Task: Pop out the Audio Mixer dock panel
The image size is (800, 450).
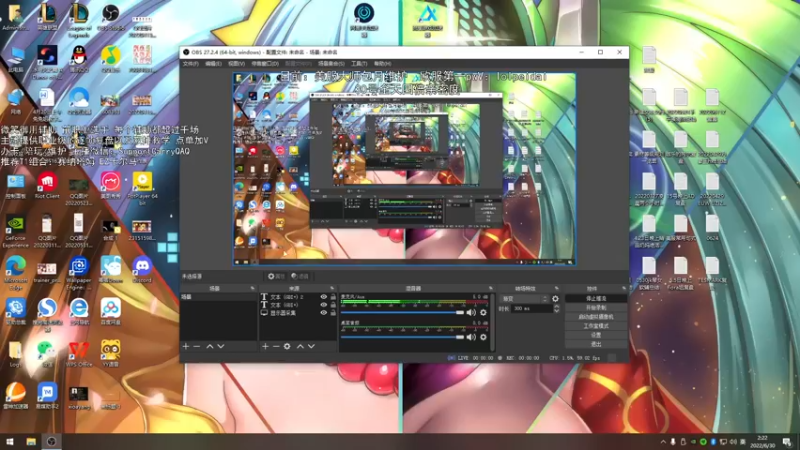Action: click(491, 289)
